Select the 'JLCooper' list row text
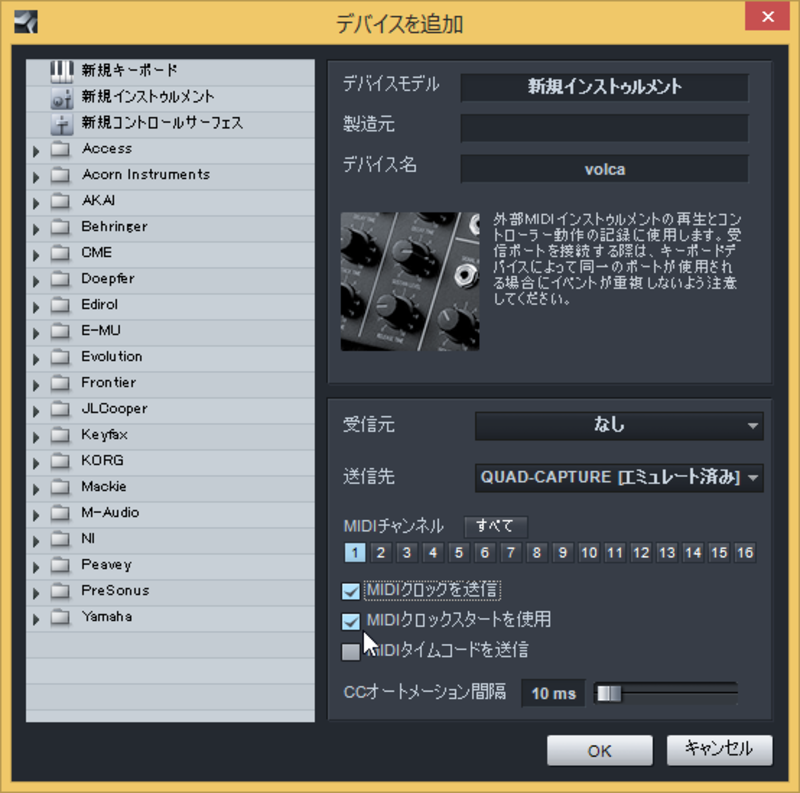 click(114, 409)
